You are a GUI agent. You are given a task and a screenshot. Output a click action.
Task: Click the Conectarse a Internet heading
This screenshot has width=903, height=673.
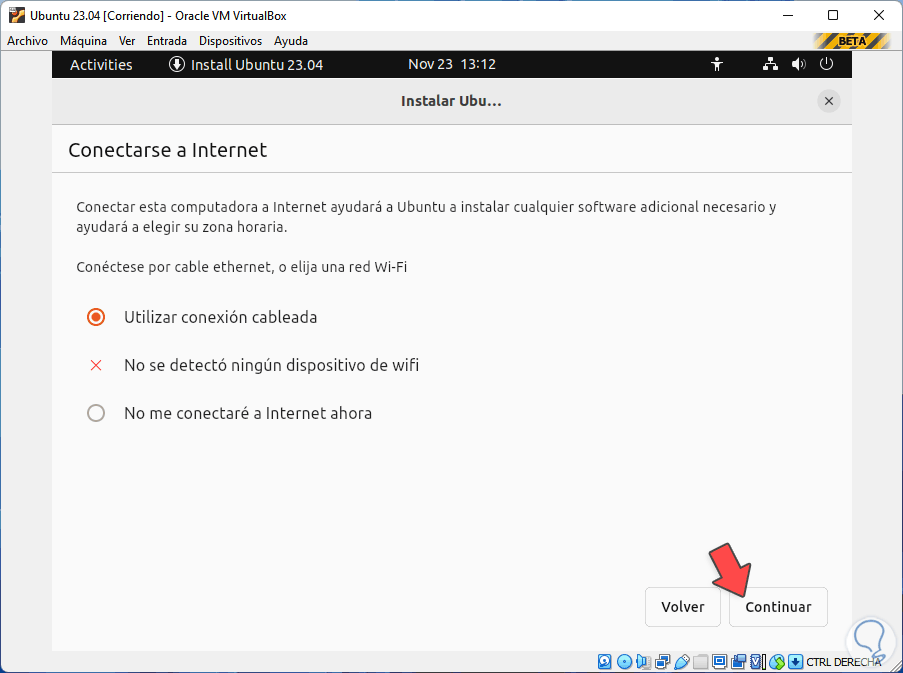click(x=168, y=150)
